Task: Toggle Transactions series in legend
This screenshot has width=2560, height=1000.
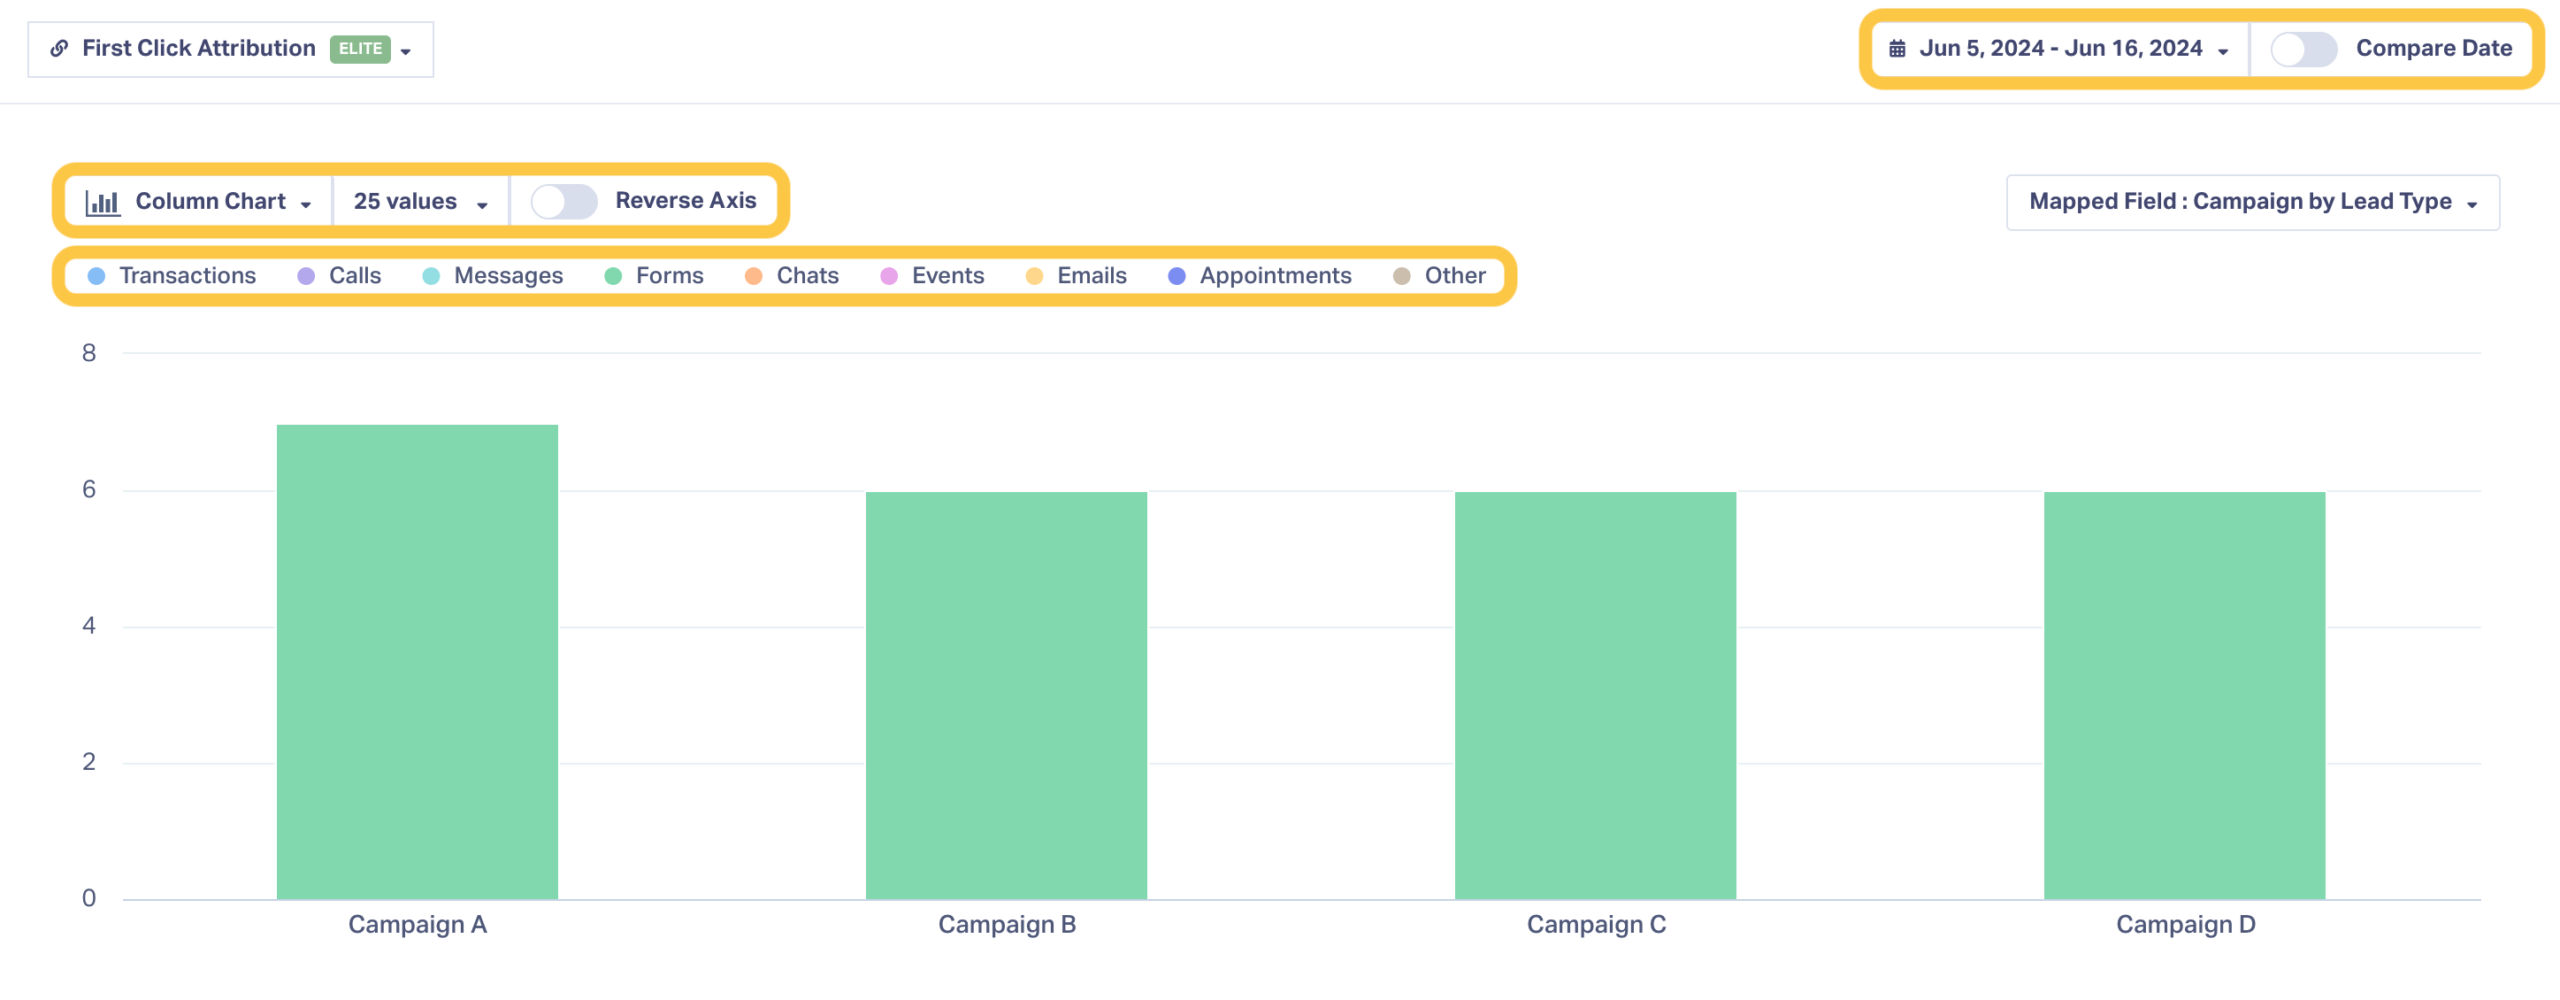Action: 172,276
